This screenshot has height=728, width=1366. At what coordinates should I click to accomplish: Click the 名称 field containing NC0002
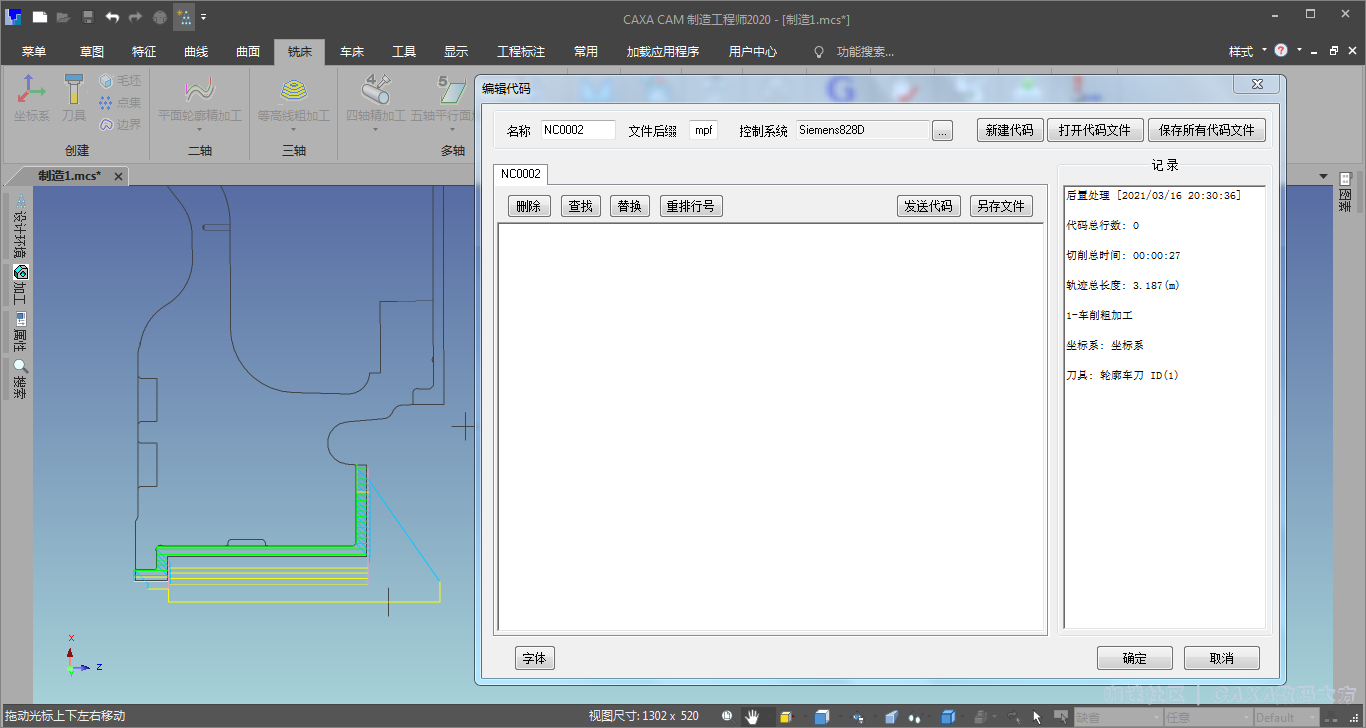point(578,130)
